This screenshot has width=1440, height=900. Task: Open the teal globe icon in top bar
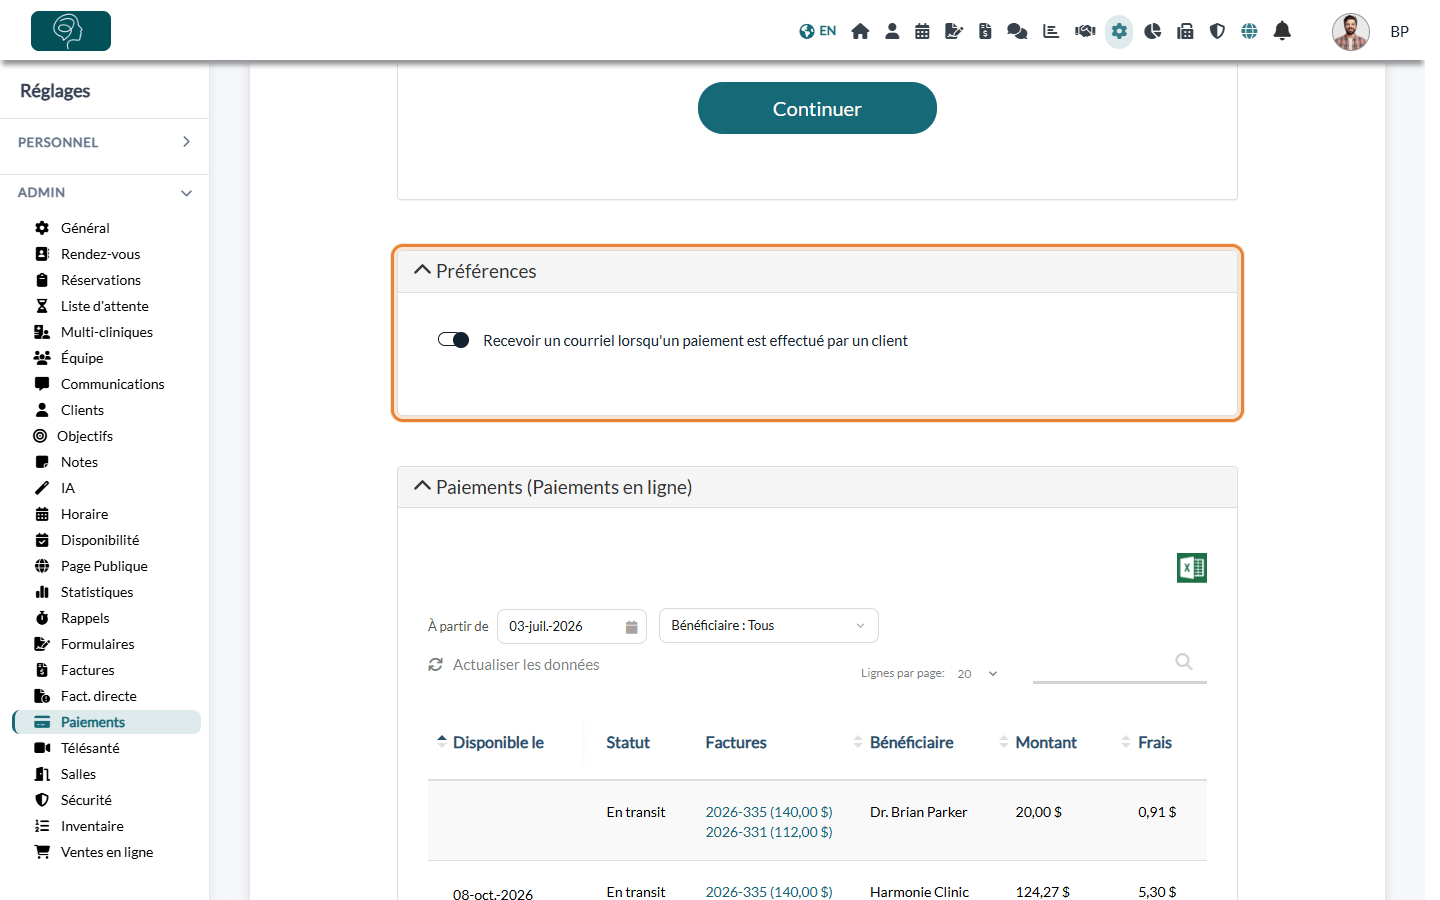pyautogui.click(x=1249, y=31)
